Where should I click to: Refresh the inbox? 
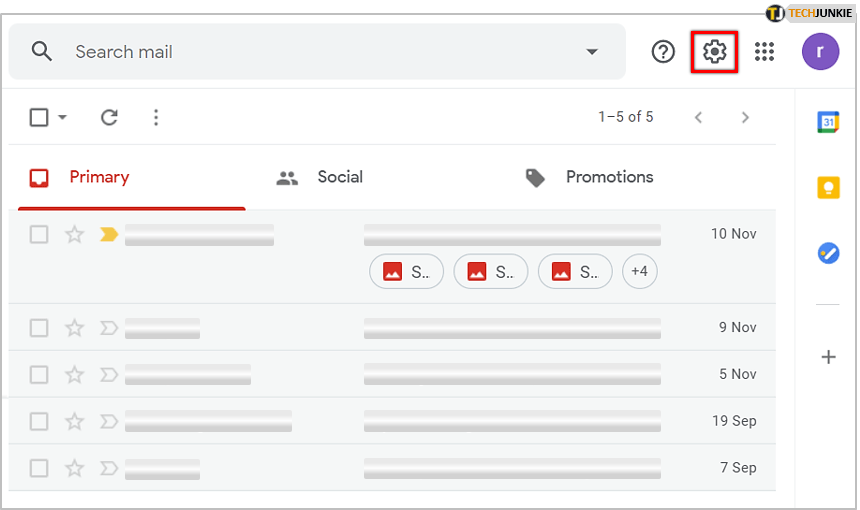(110, 117)
